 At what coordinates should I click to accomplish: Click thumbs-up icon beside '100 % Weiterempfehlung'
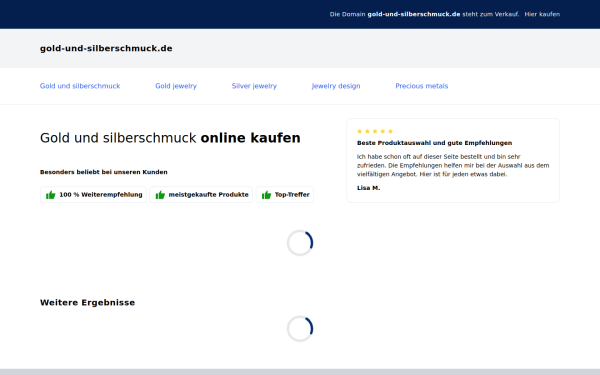tap(51, 195)
